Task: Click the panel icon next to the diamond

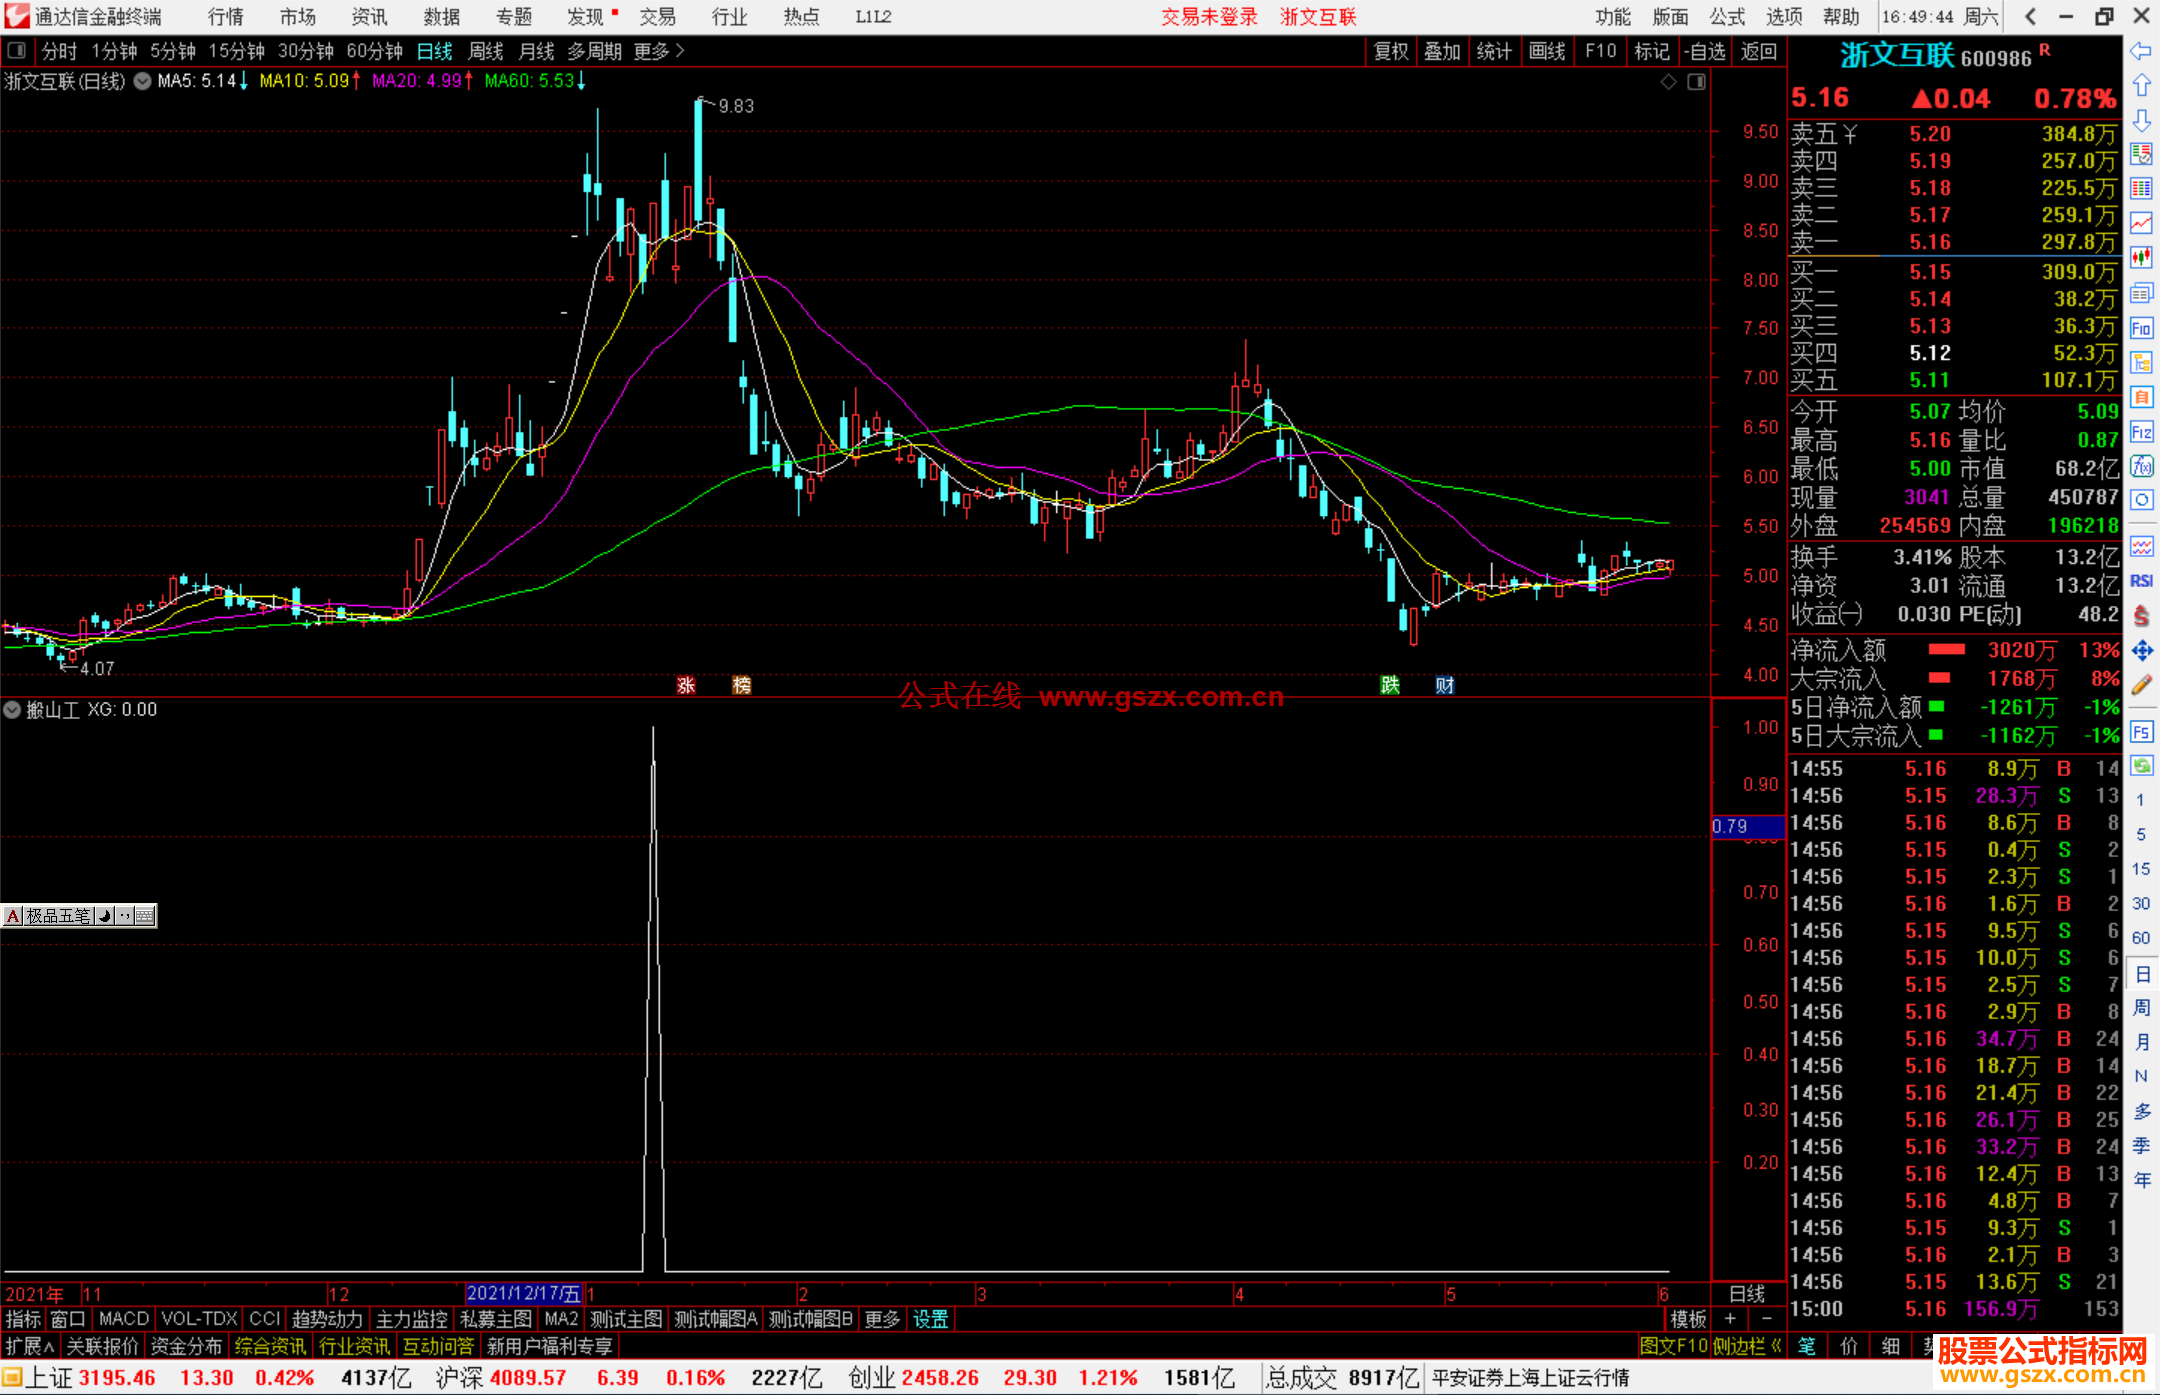Action: [1697, 82]
